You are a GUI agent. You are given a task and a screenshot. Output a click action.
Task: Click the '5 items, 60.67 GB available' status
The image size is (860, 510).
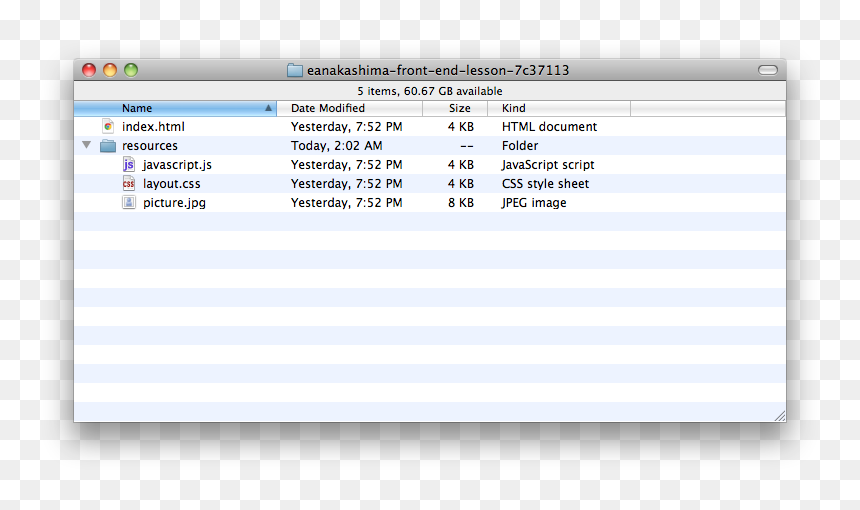point(430,91)
